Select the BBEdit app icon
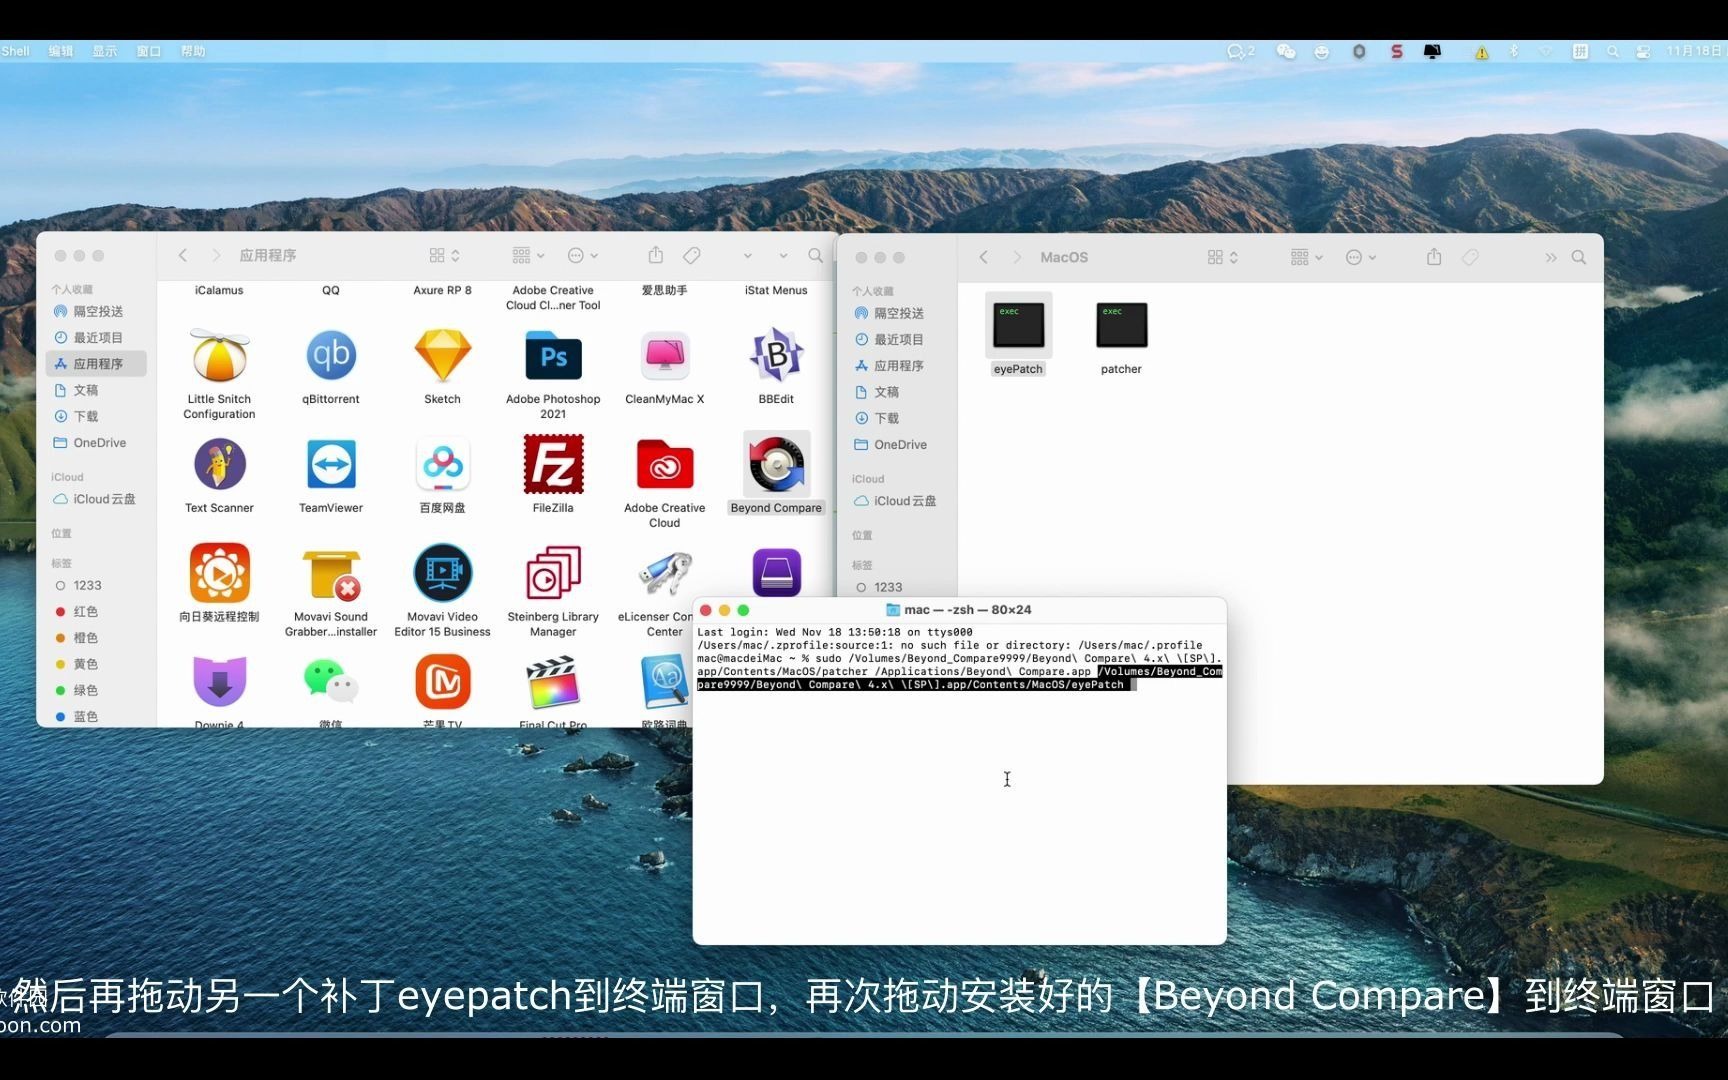 pyautogui.click(x=776, y=356)
